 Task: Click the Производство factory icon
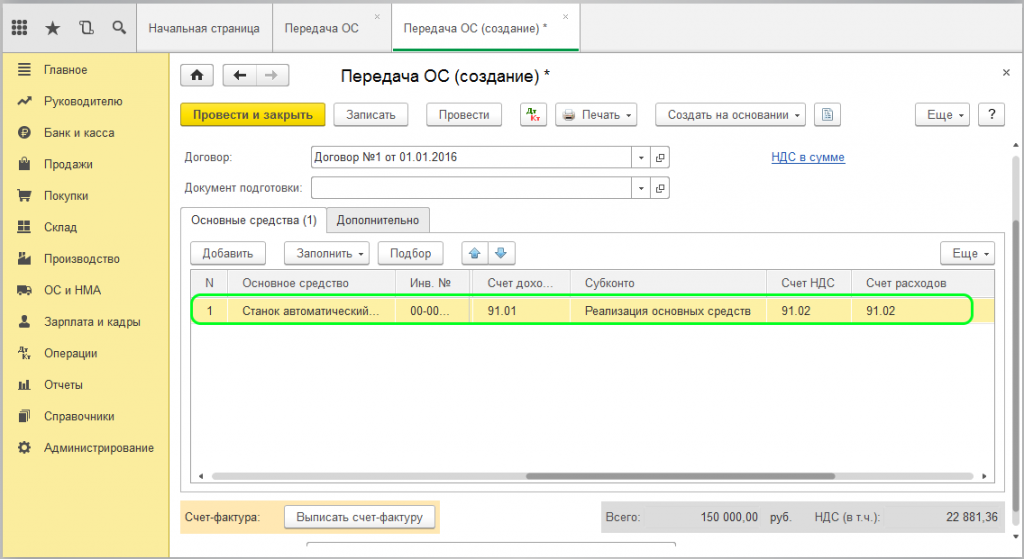[24, 259]
